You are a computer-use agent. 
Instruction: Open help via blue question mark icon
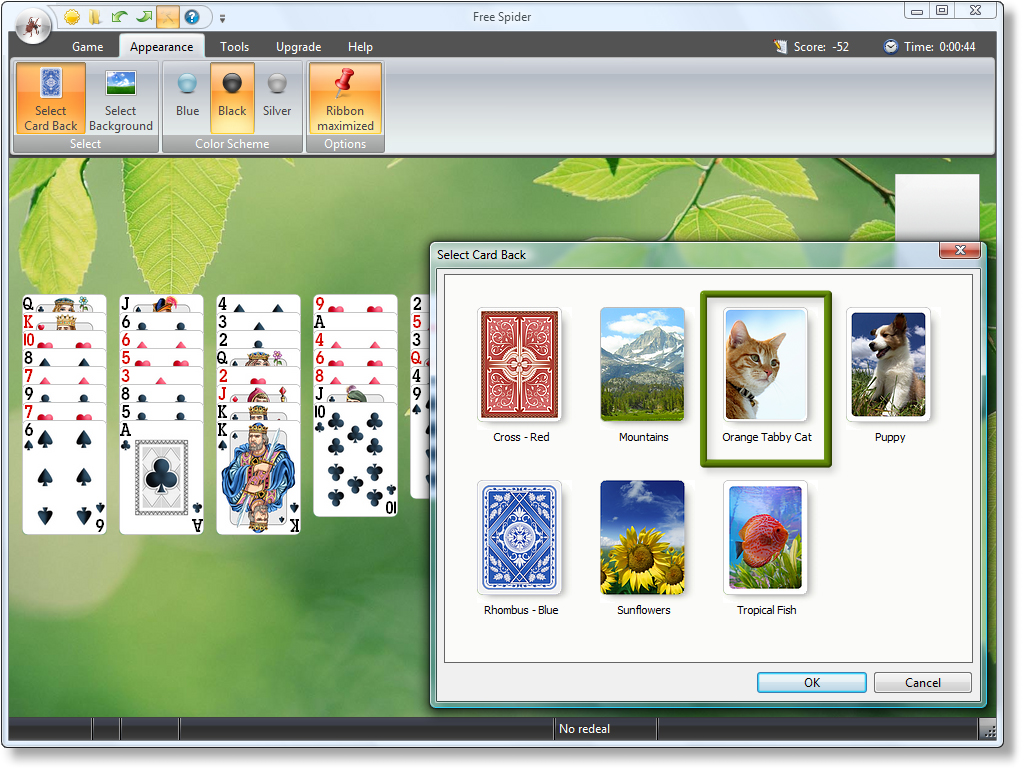191,17
